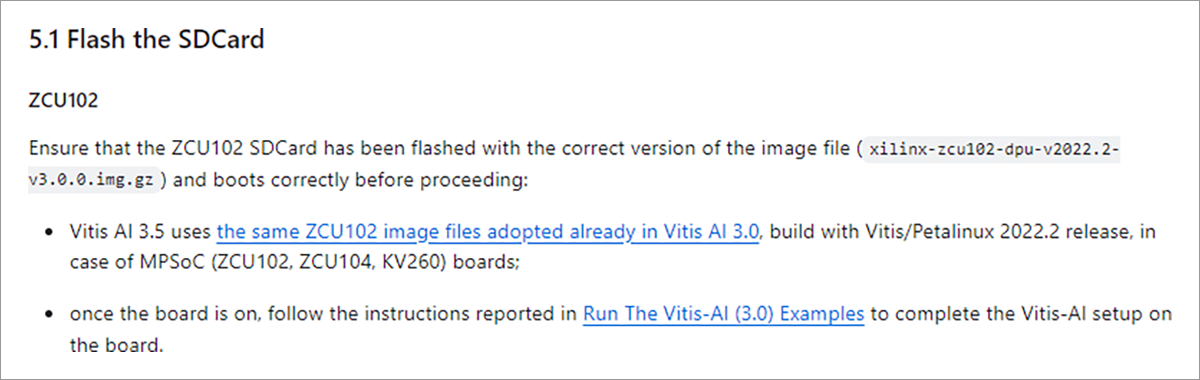1200x380 pixels.
Task: Click the final words the board.
Action: pos(114,346)
